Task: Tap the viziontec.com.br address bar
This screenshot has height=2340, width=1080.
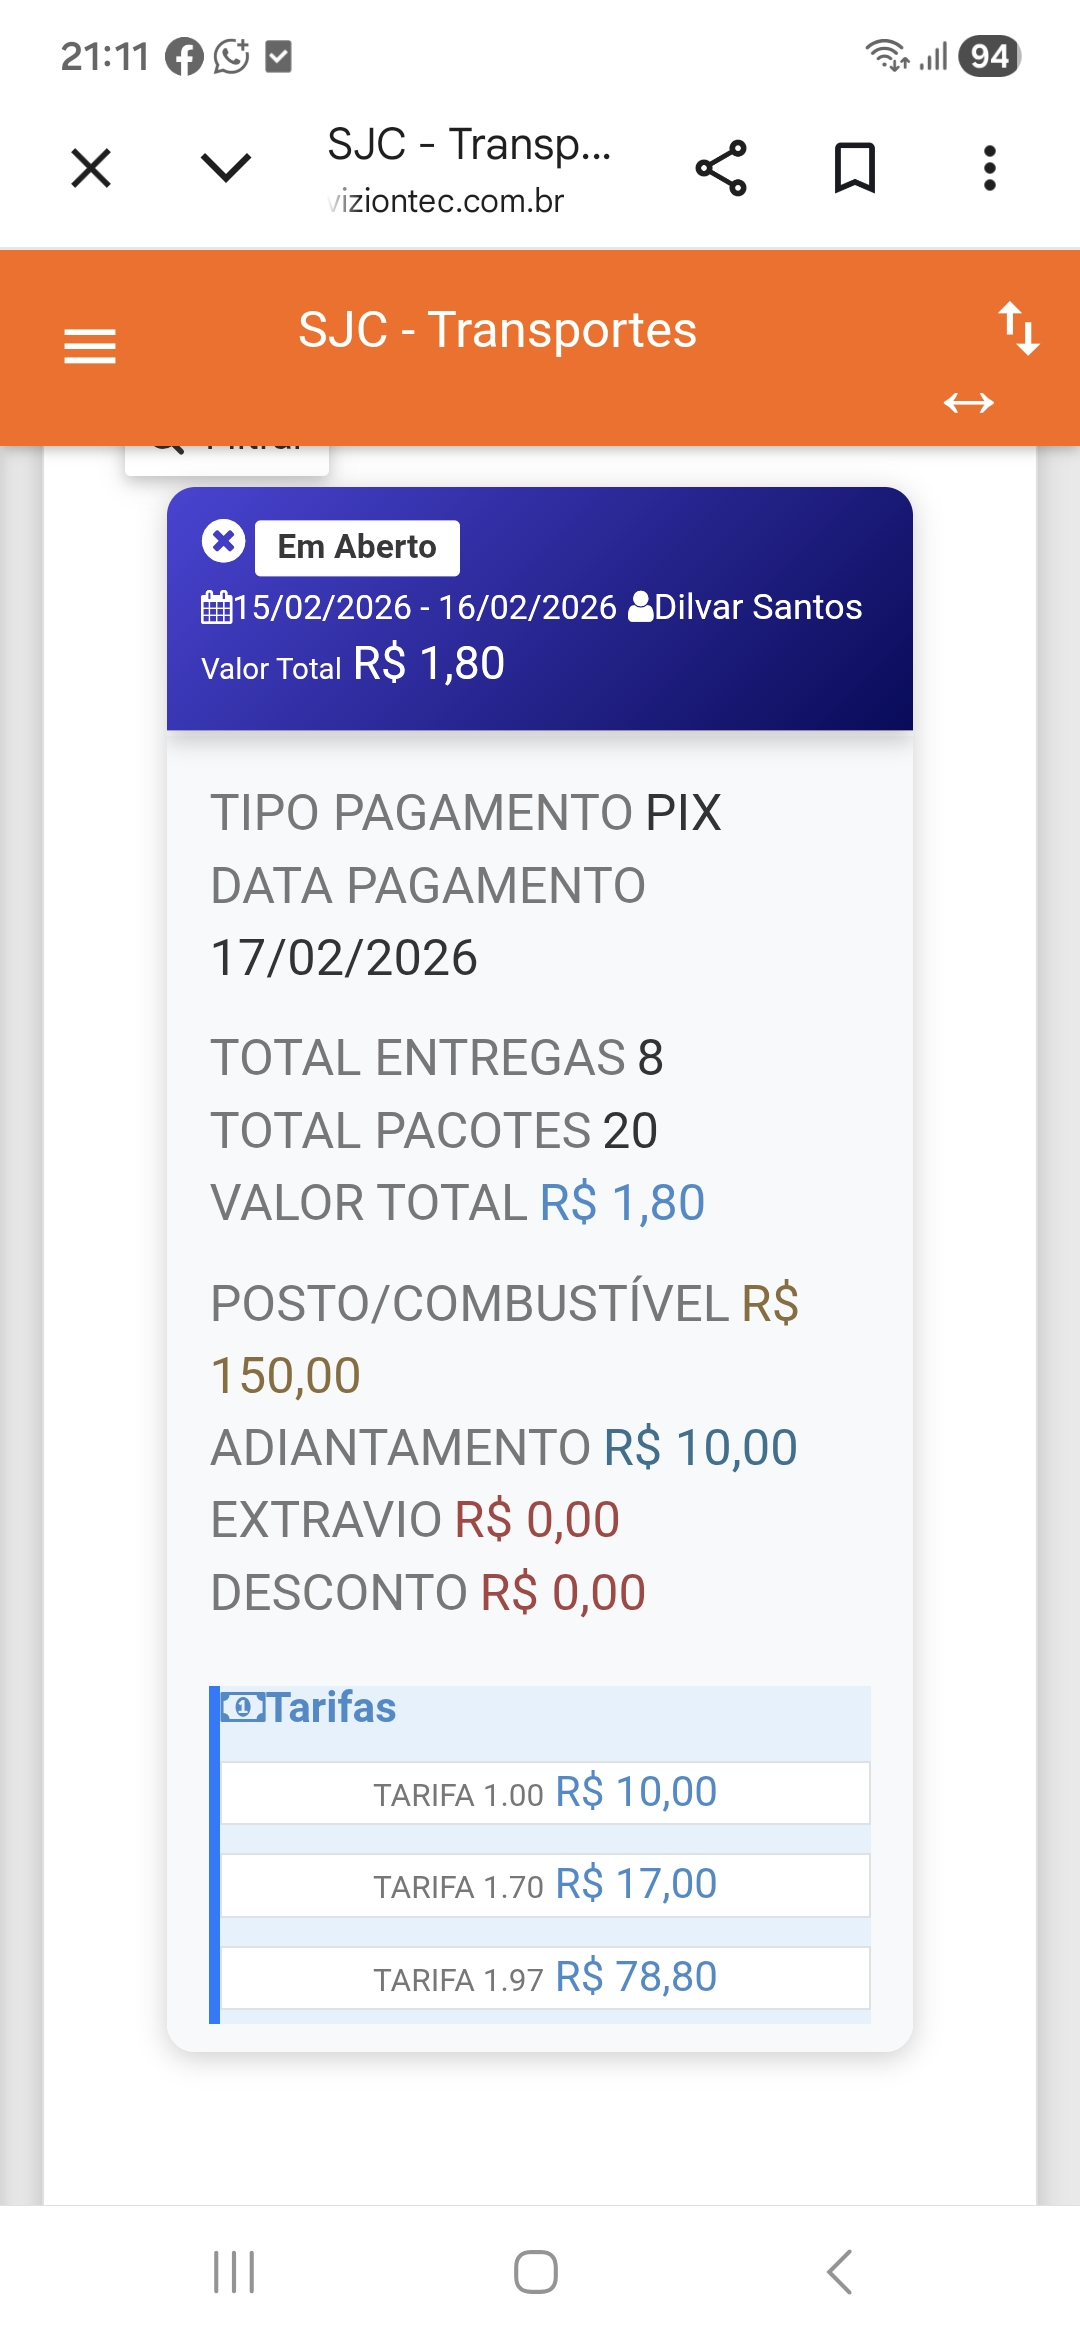Action: coord(448,201)
